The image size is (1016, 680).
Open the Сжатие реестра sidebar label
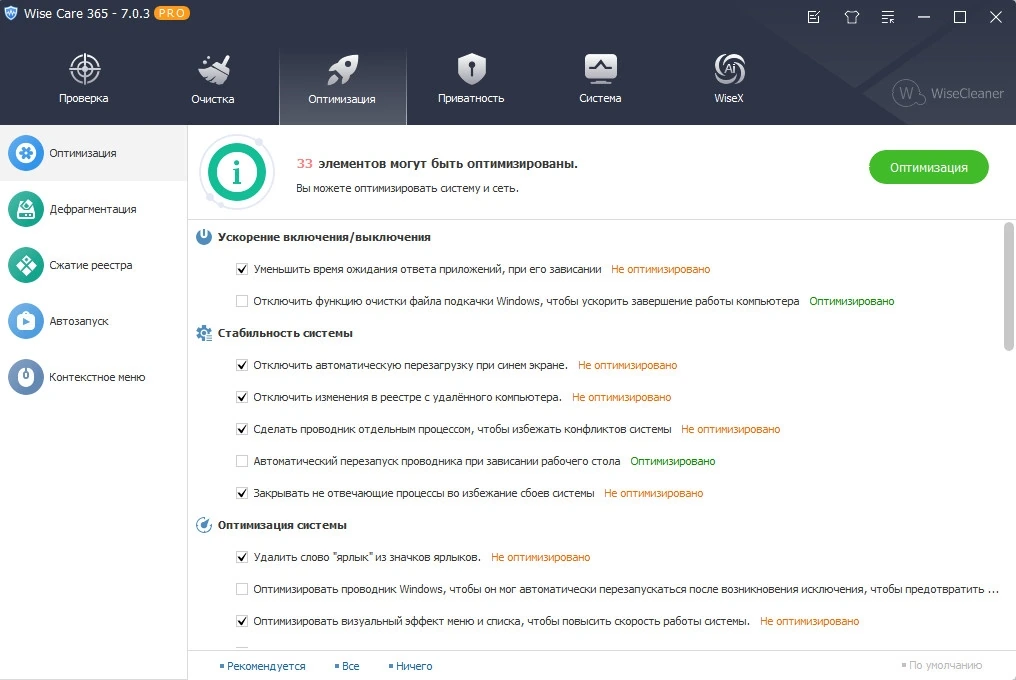tap(91, 264)
